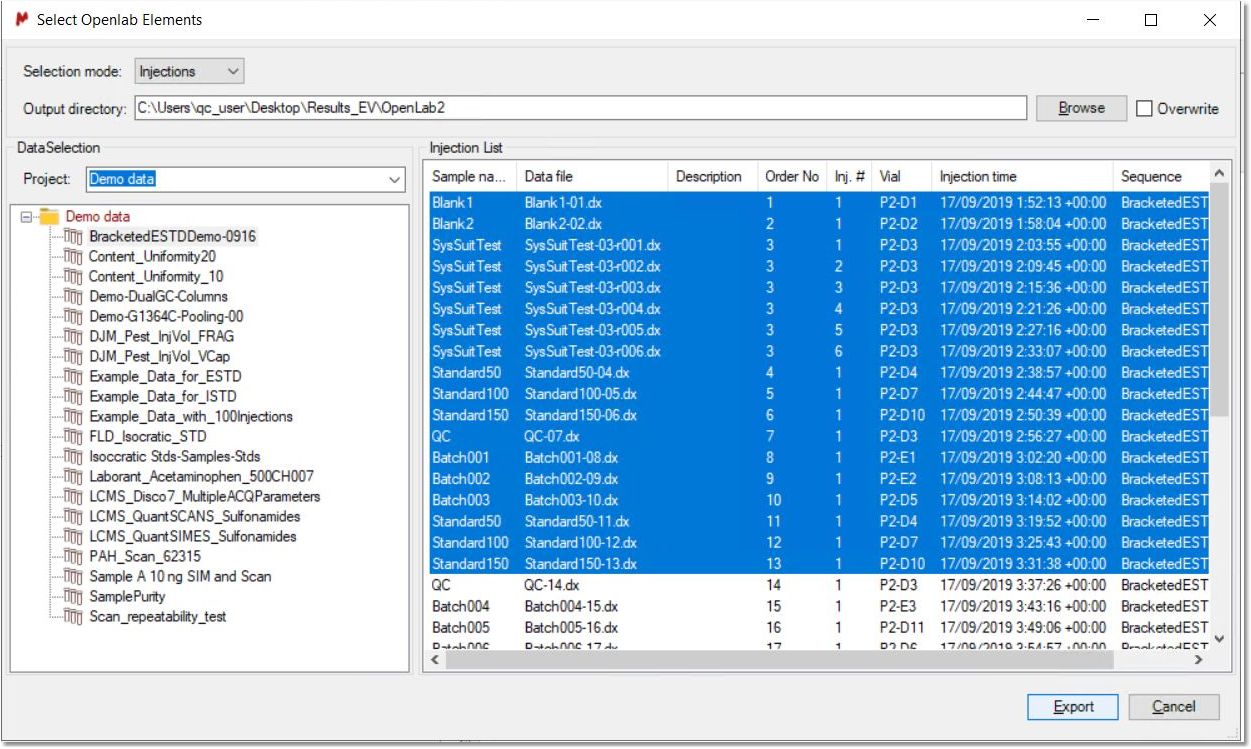Click the sequence icon beside Content_Uniformity_10
The image size is (1251, 749).
[x=73, y=277]
